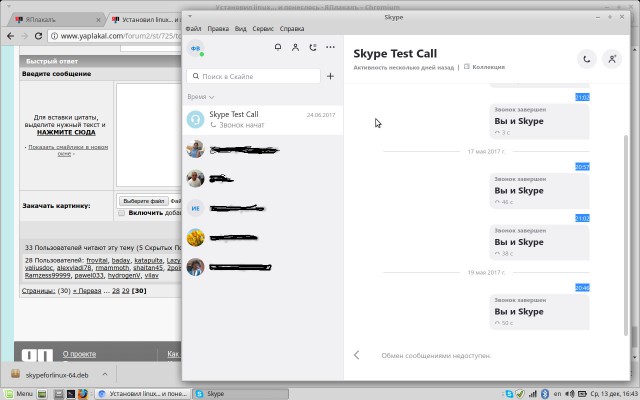The image size is (640, 400).
Task: Click Skype icon in system tray
Action: tap(509, 394)
